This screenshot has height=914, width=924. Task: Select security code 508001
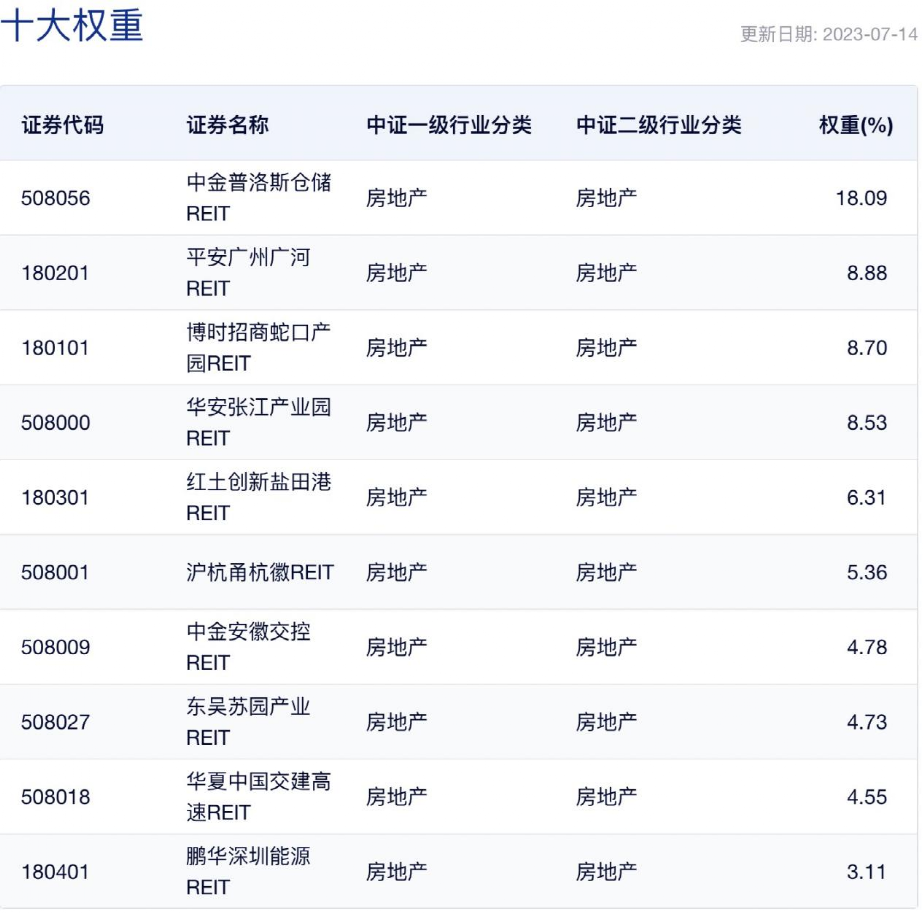[x=55, y=572]
